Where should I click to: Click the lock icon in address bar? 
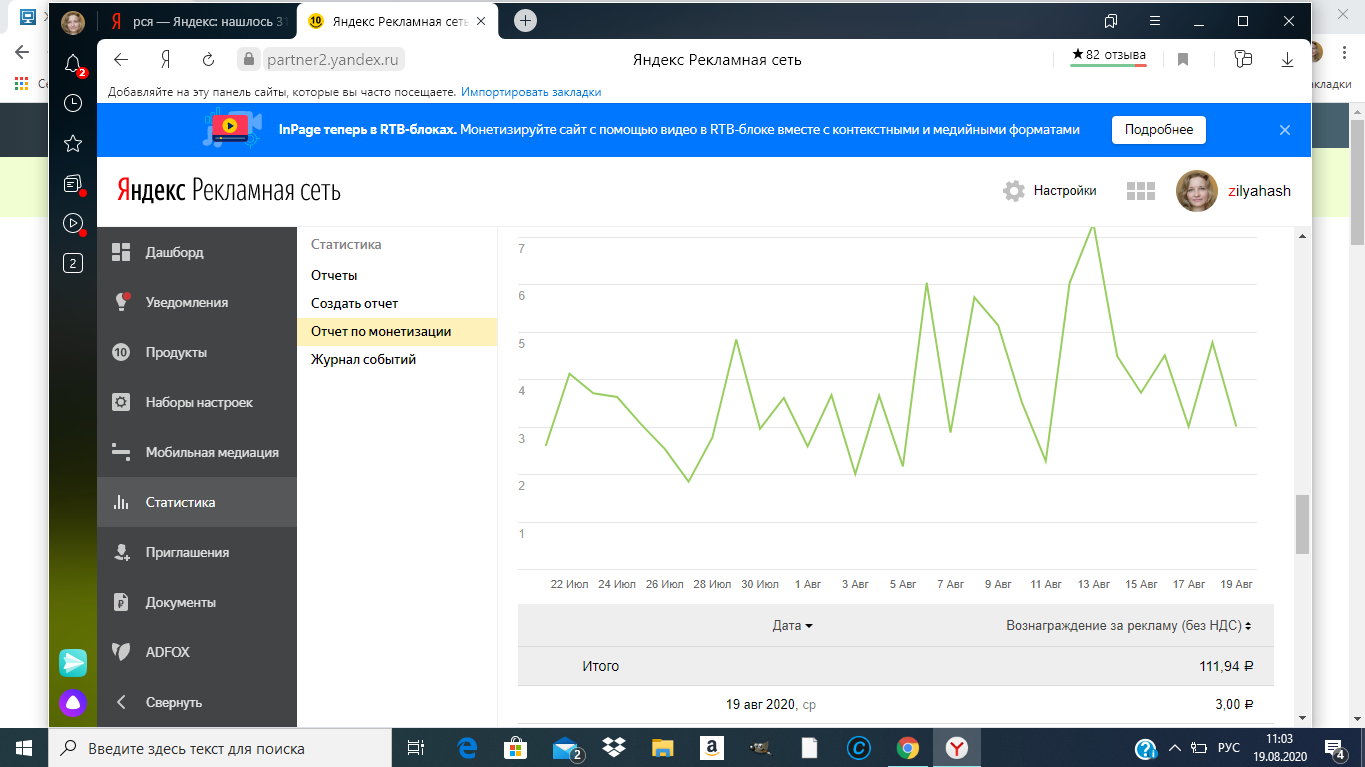coord(249,59)
